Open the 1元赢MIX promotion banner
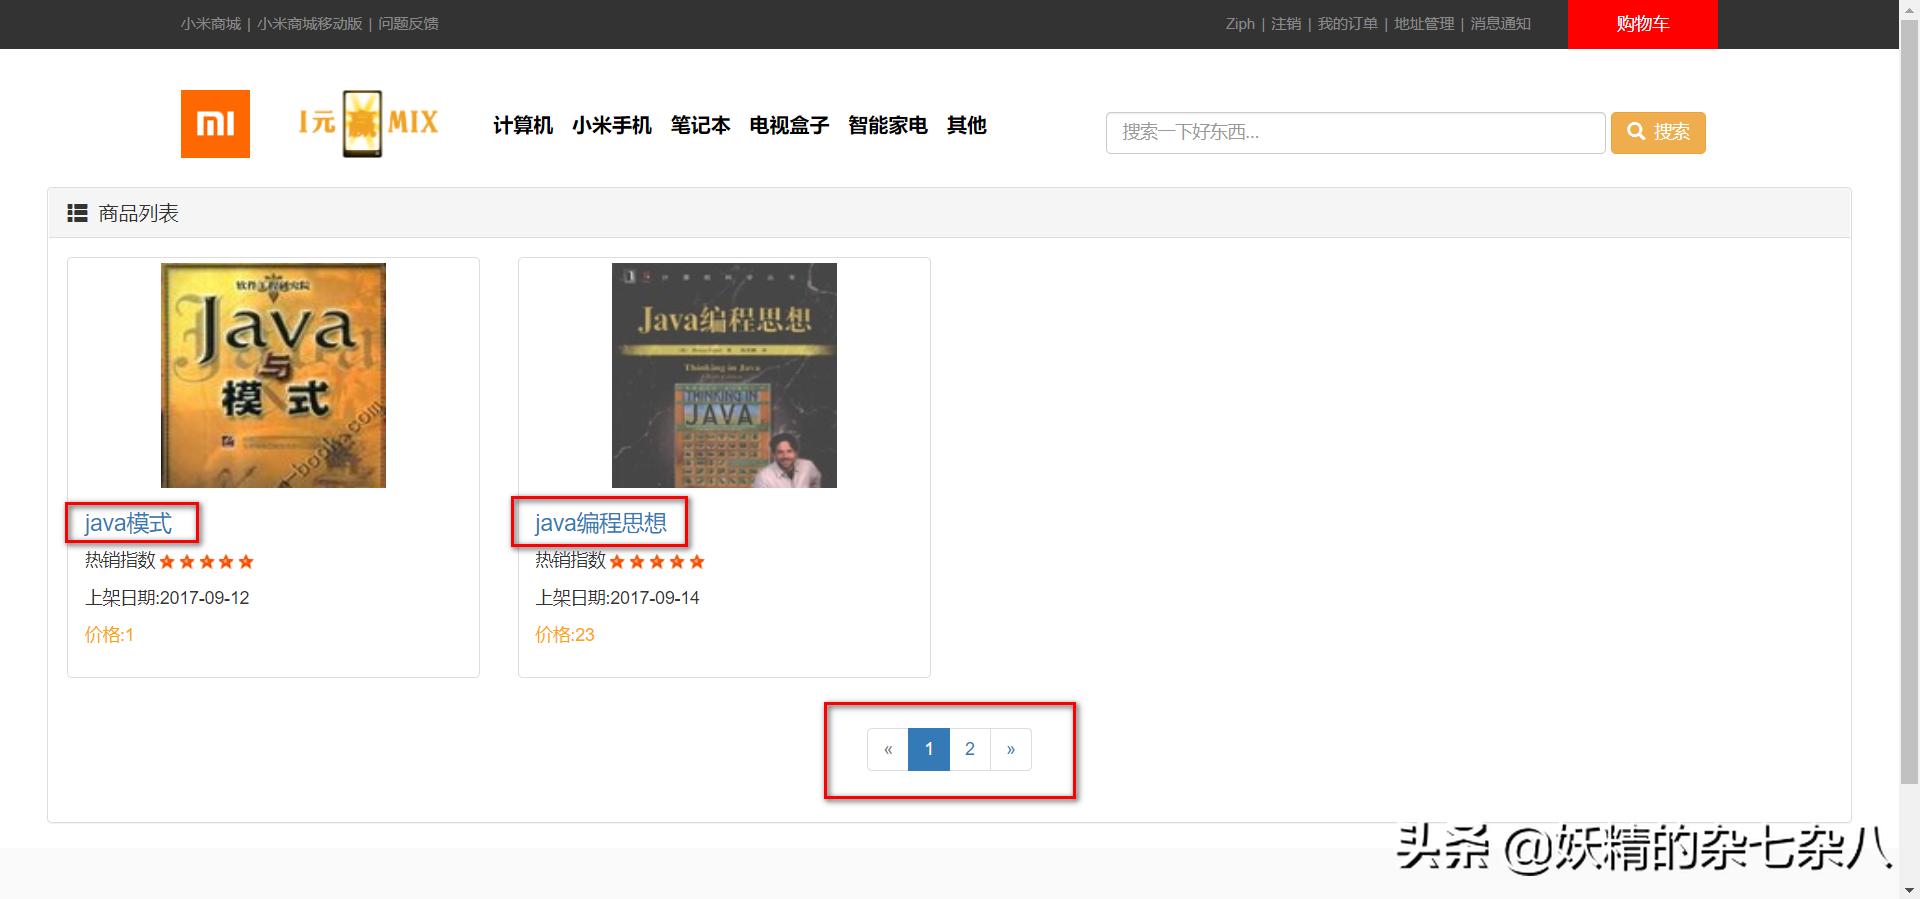1920x899 pixels. (368, 124)
